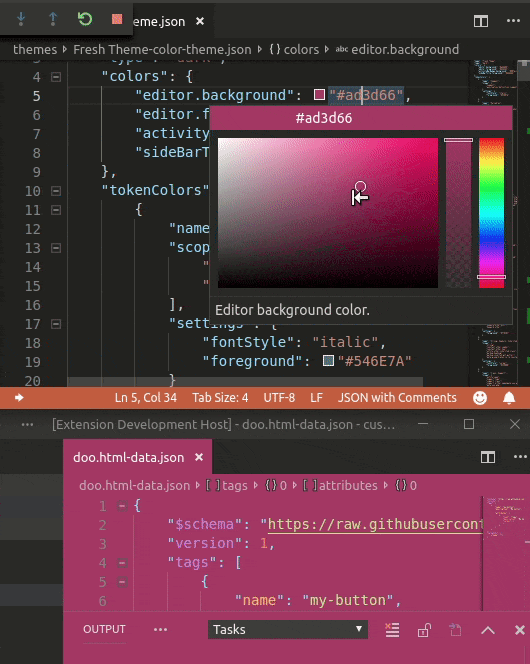
Task: Open the Tasks output channel dropdown
Action: coord(288,629)
